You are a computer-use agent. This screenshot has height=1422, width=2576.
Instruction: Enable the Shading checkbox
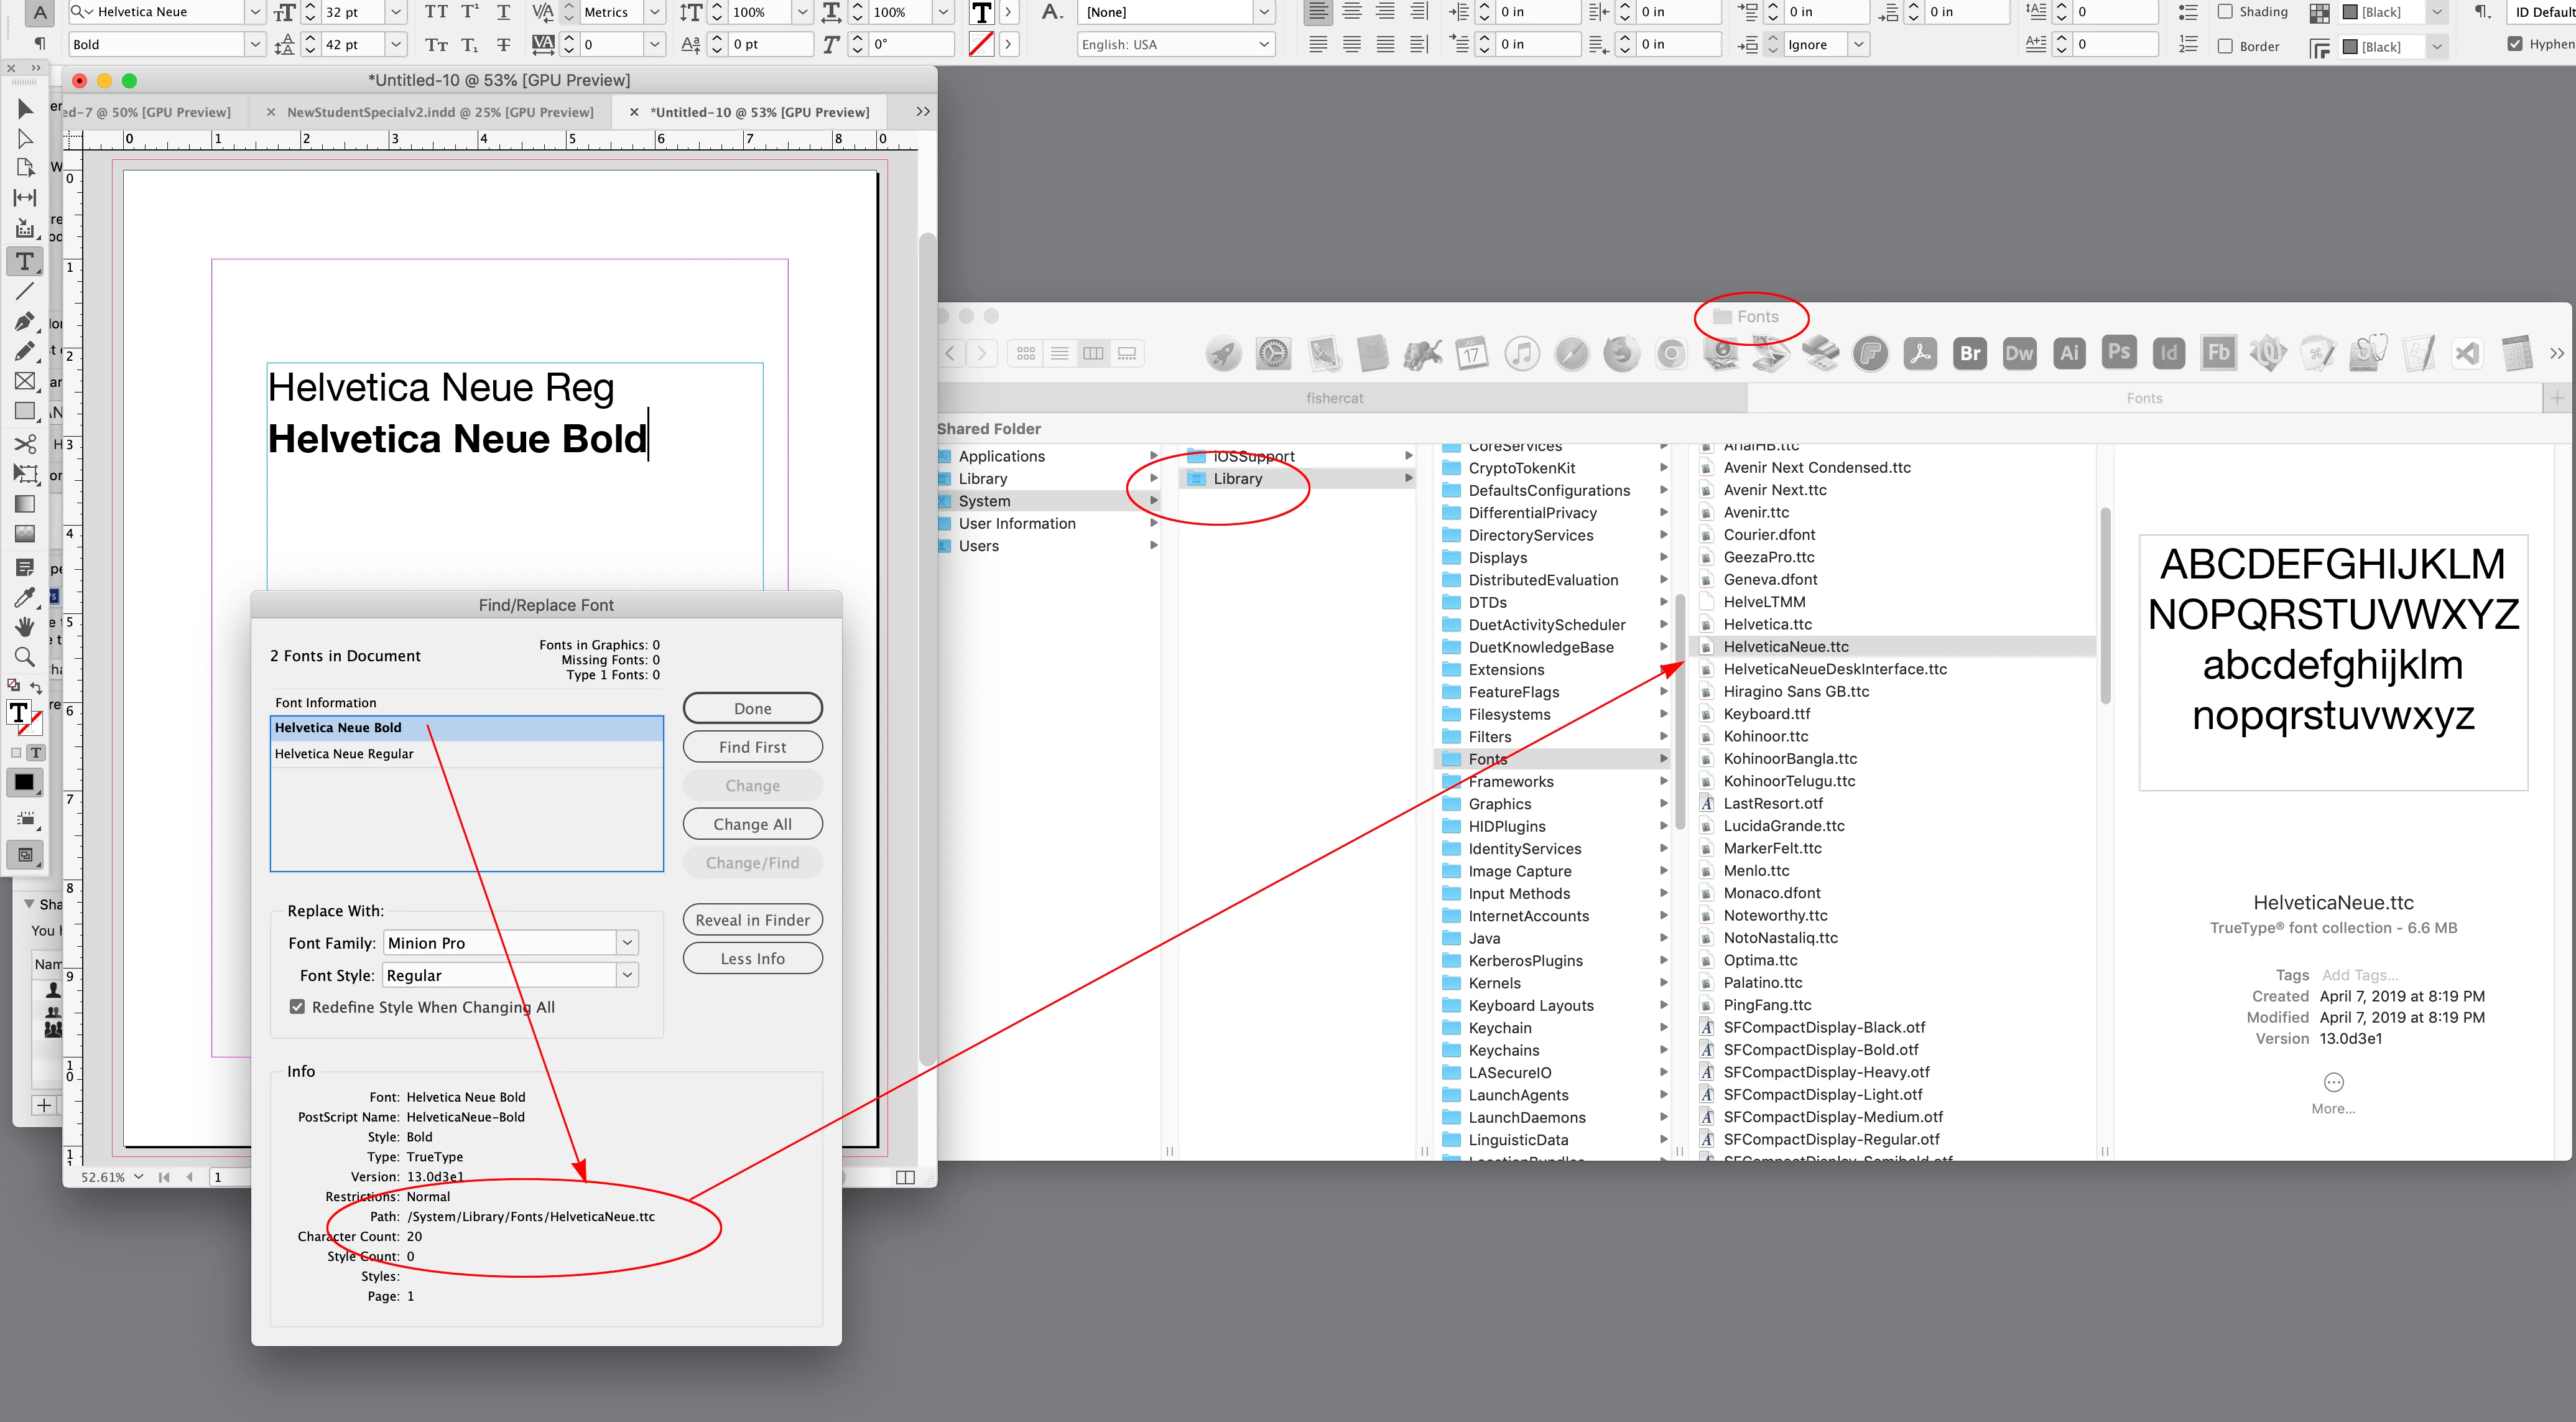coord(2225,12)
